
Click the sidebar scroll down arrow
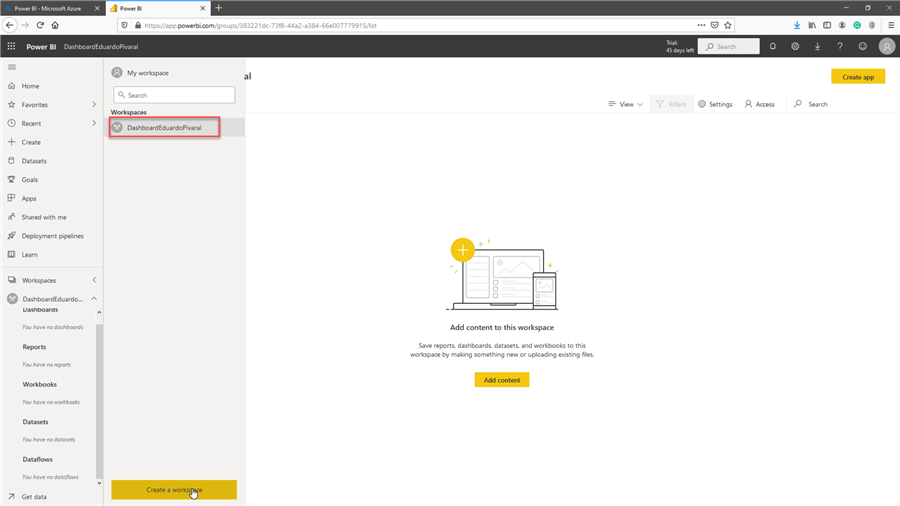(99, 483)
